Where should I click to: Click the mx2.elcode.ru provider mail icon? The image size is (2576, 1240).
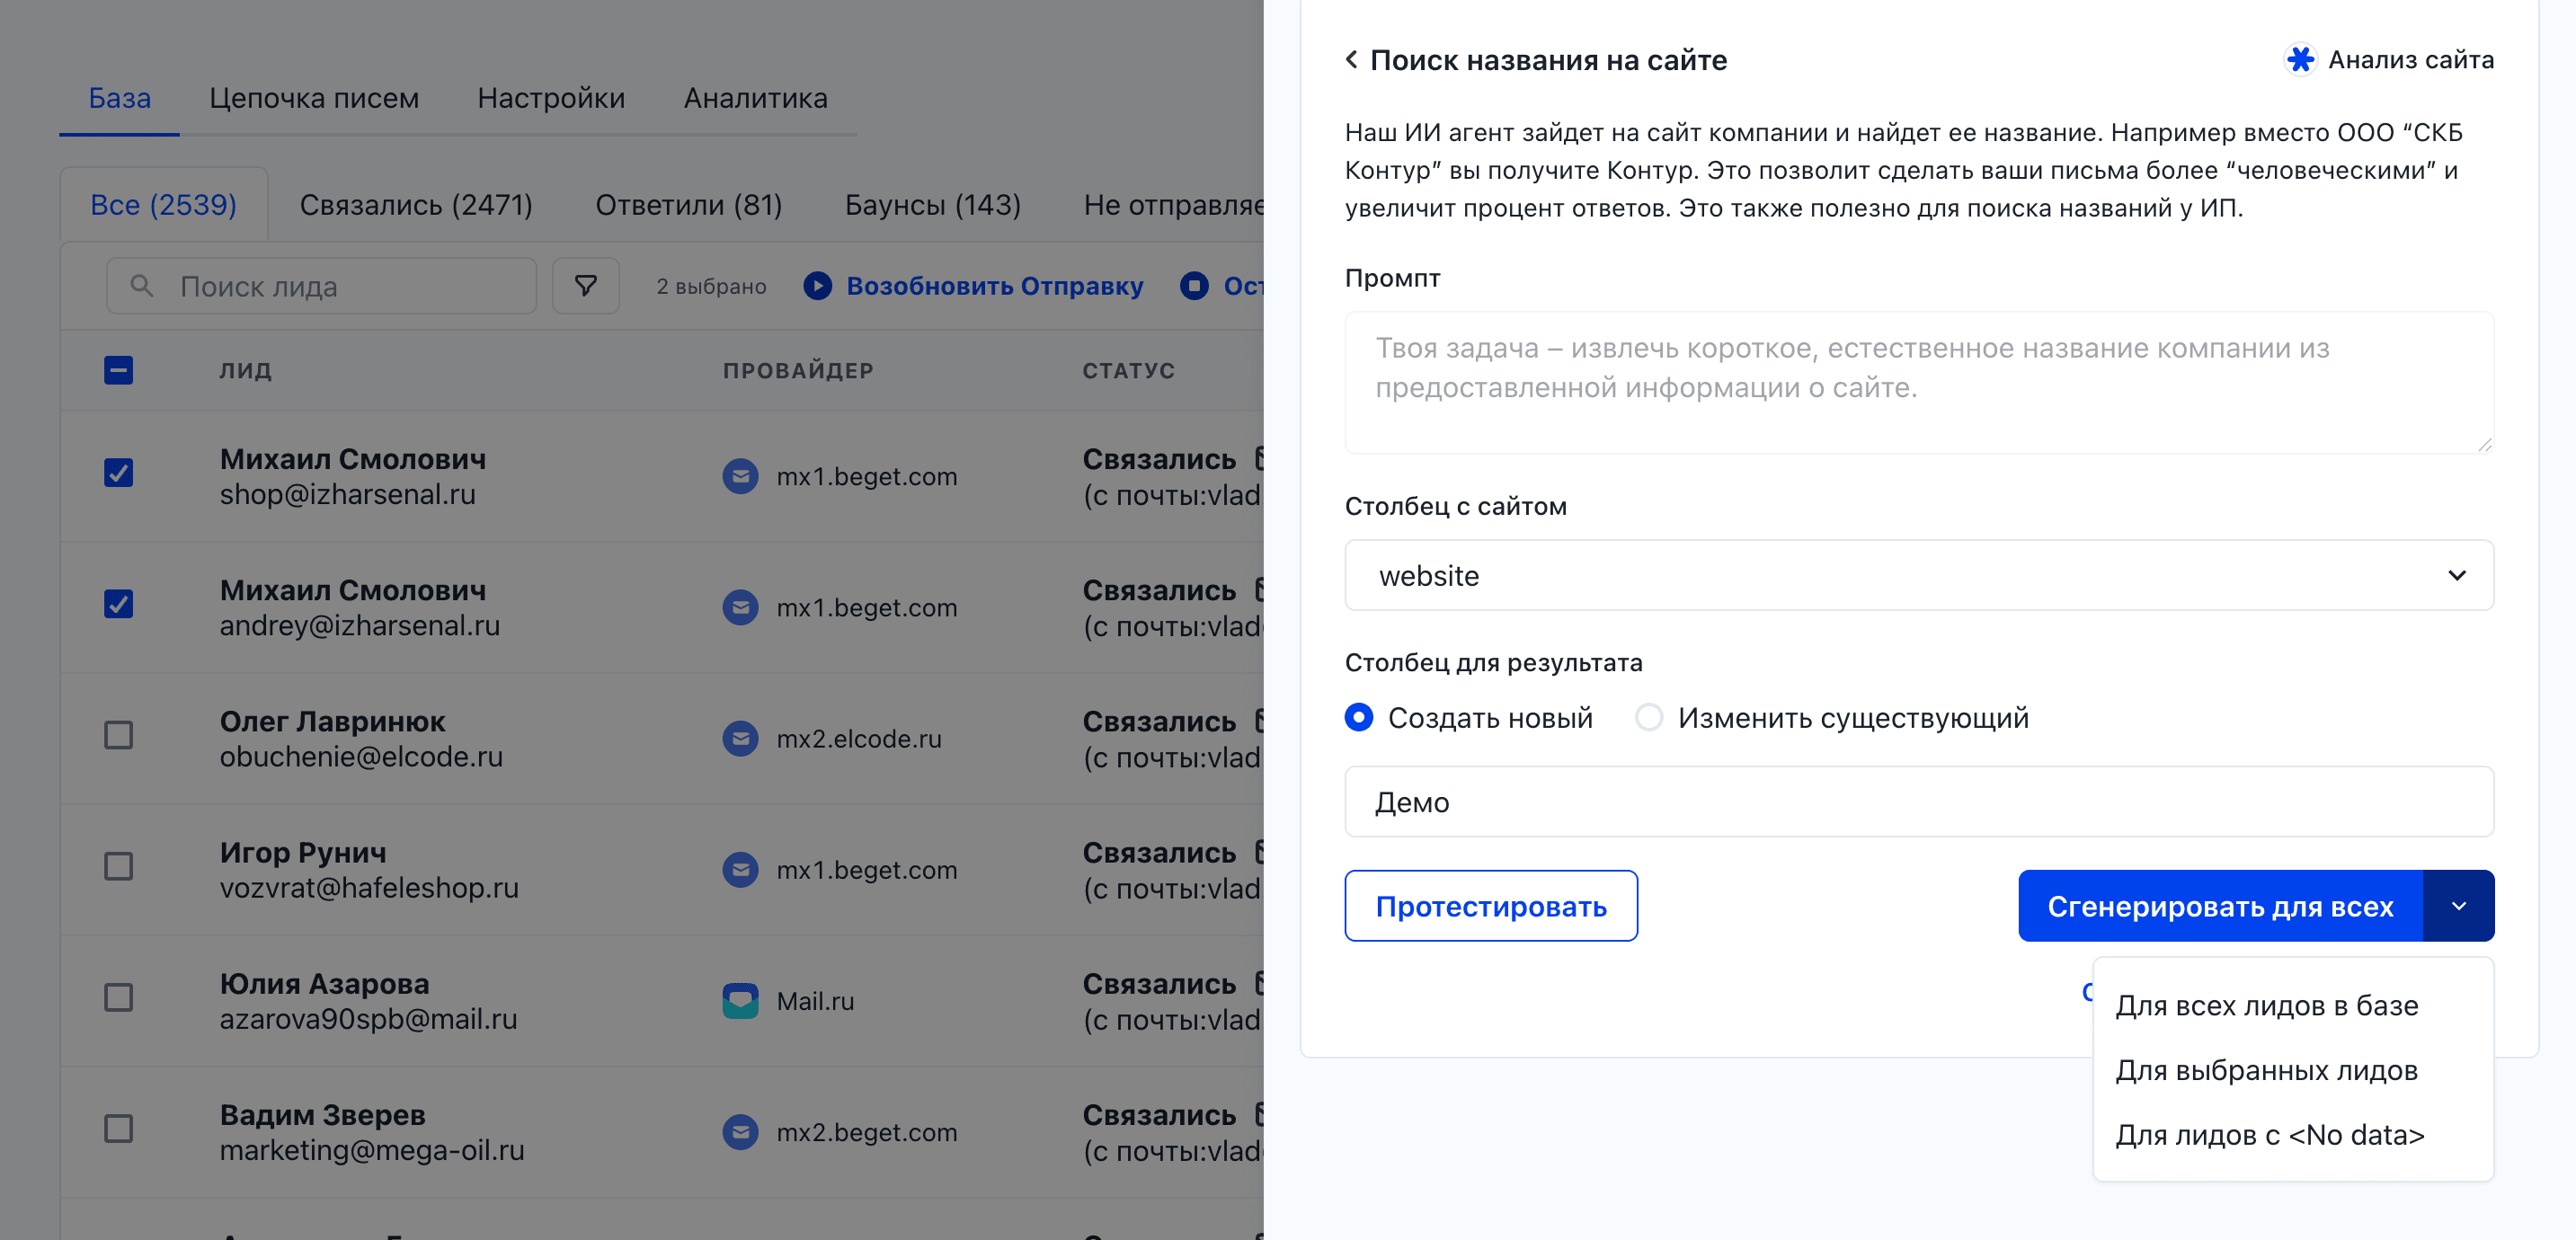(x=740, y=739)
